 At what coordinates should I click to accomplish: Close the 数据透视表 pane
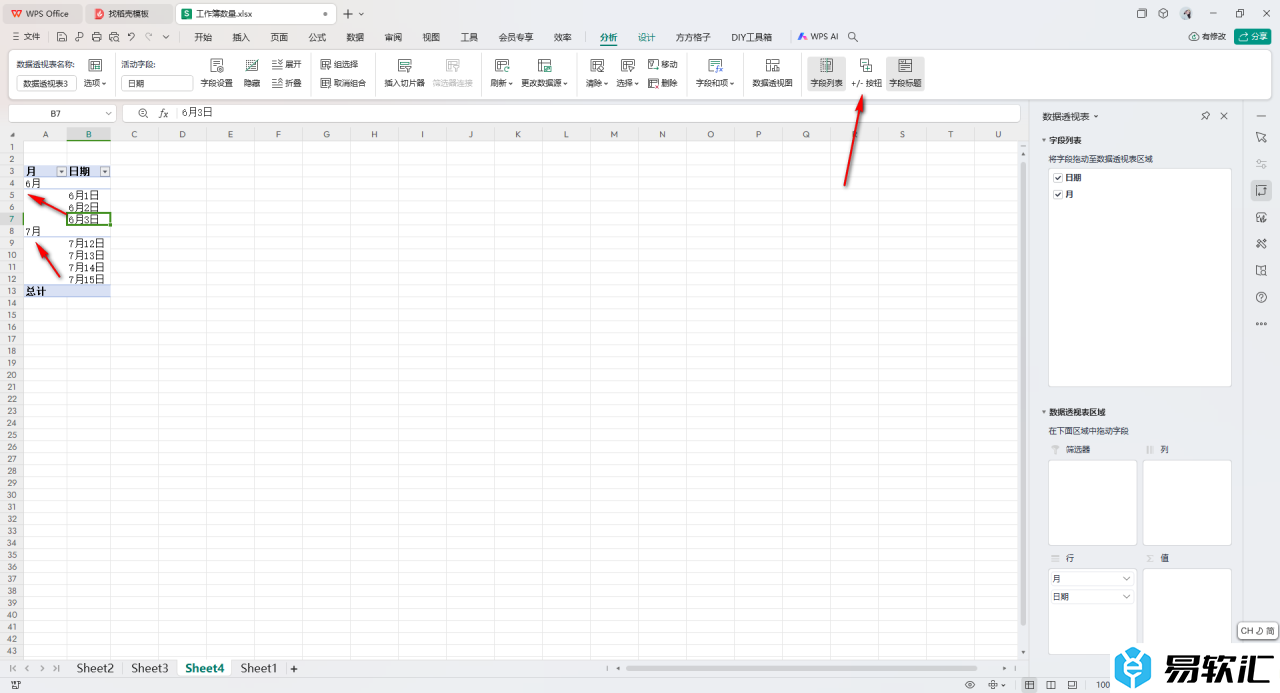point(1224,117)
